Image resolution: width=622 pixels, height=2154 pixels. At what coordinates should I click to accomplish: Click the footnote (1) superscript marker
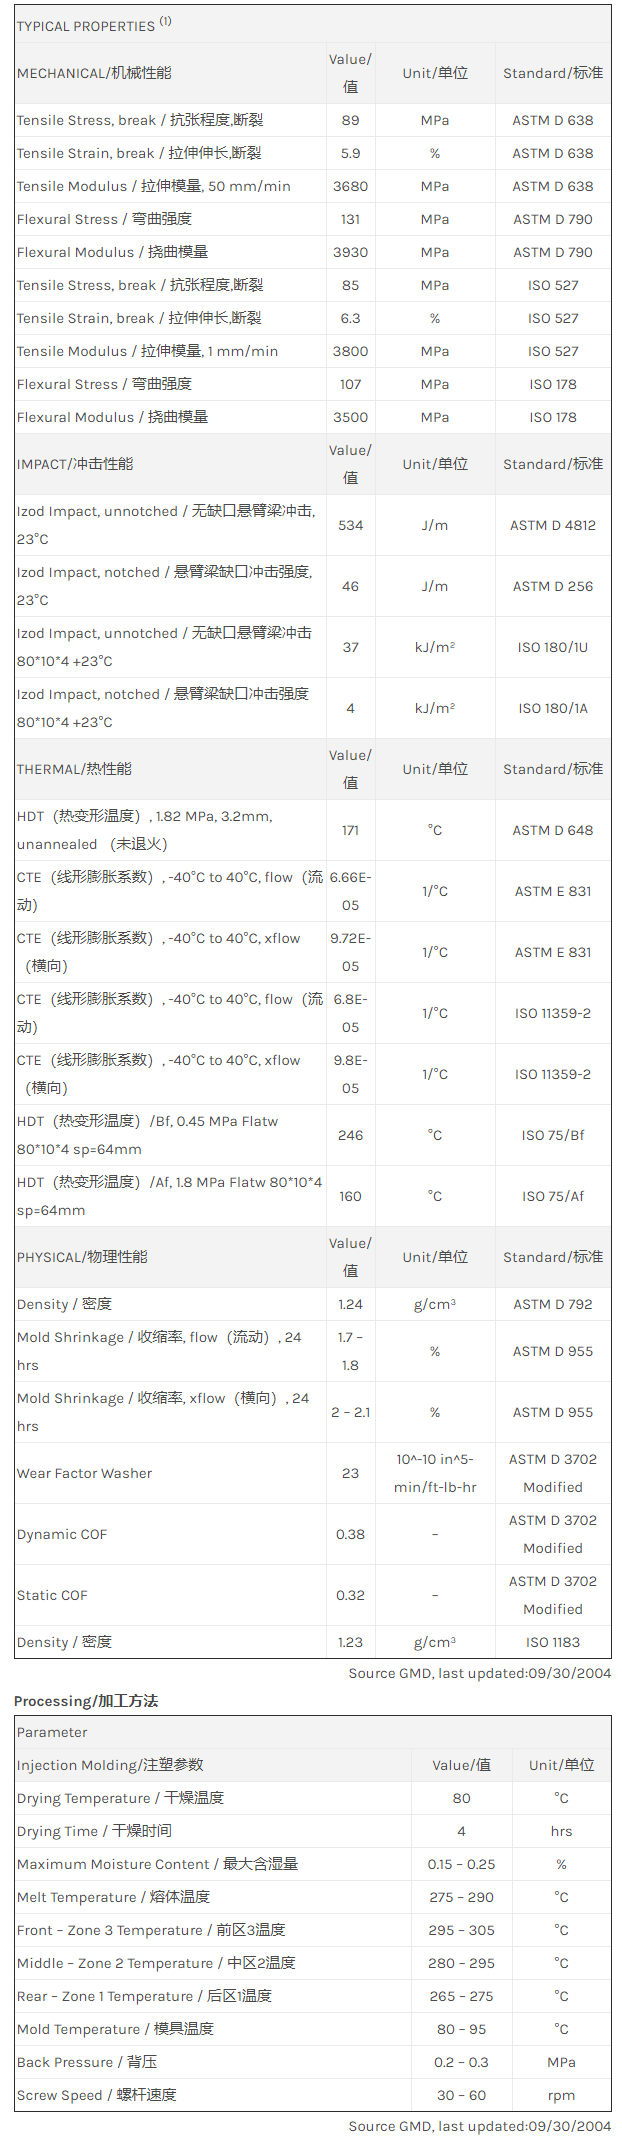click(x=166, y=21)
